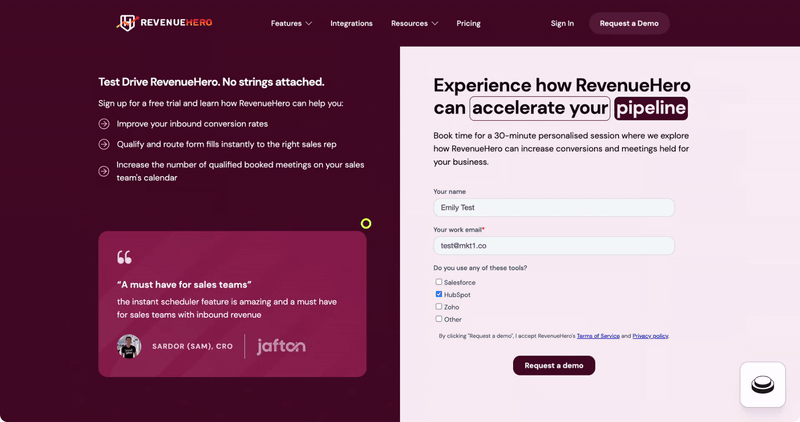Screen dimensions: 800x422
Task: Click the jafton company logo
Action: coord(281,346)
